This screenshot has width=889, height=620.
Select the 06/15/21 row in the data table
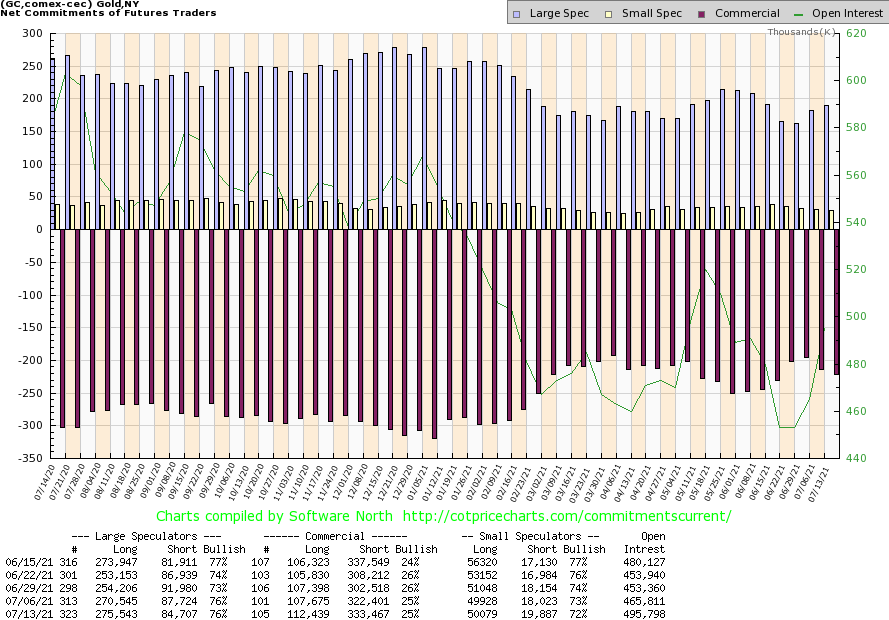(26, 562)
